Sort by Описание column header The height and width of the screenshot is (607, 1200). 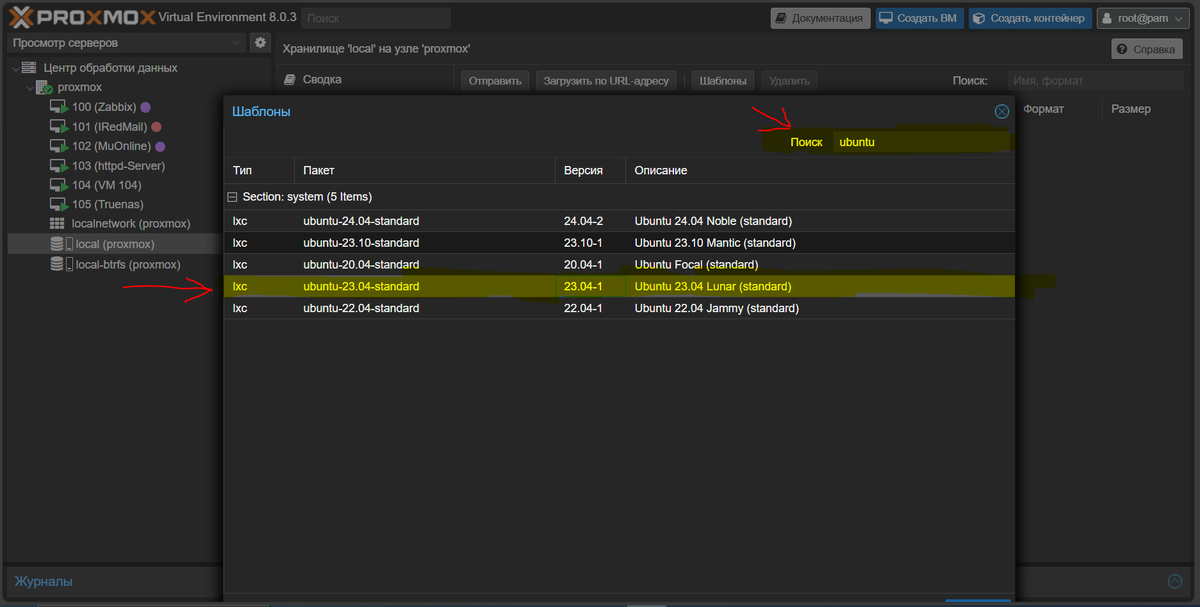pyautogui.click(x=820, y=171)
